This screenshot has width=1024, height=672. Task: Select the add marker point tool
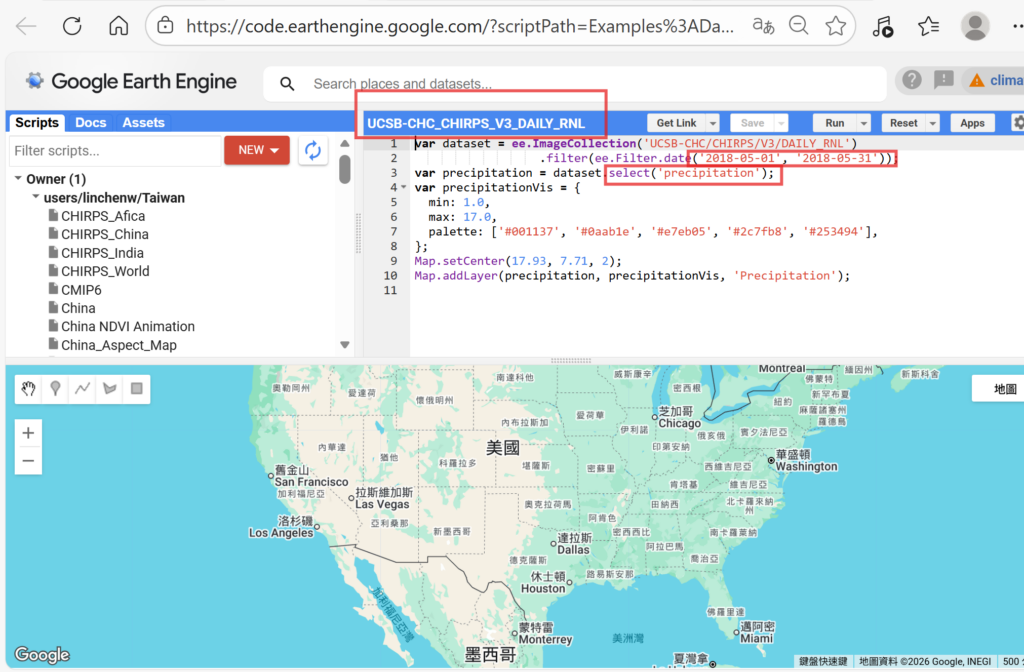click(56, 389)
